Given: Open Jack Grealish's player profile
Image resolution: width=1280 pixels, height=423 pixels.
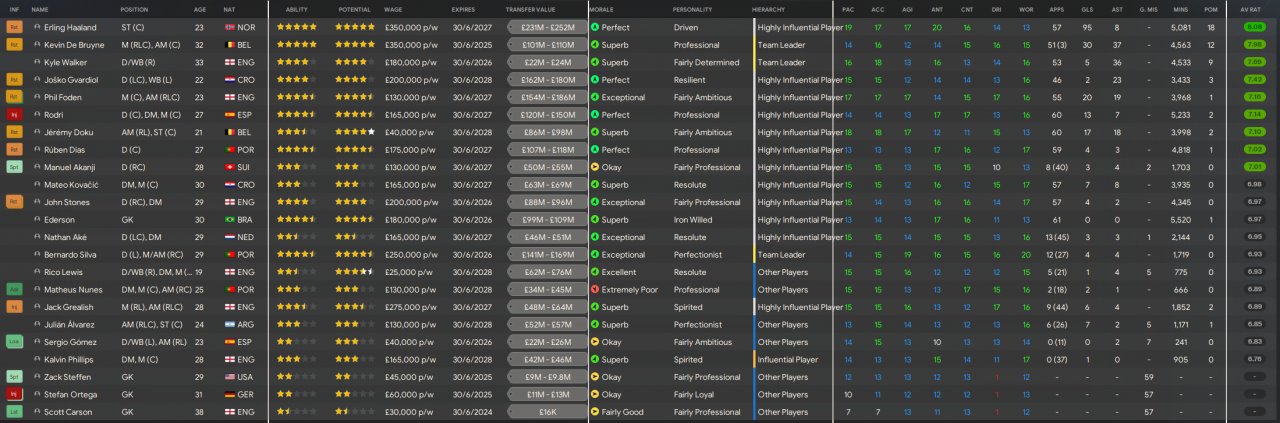Looking at the screenshot, I should [67, 307].
